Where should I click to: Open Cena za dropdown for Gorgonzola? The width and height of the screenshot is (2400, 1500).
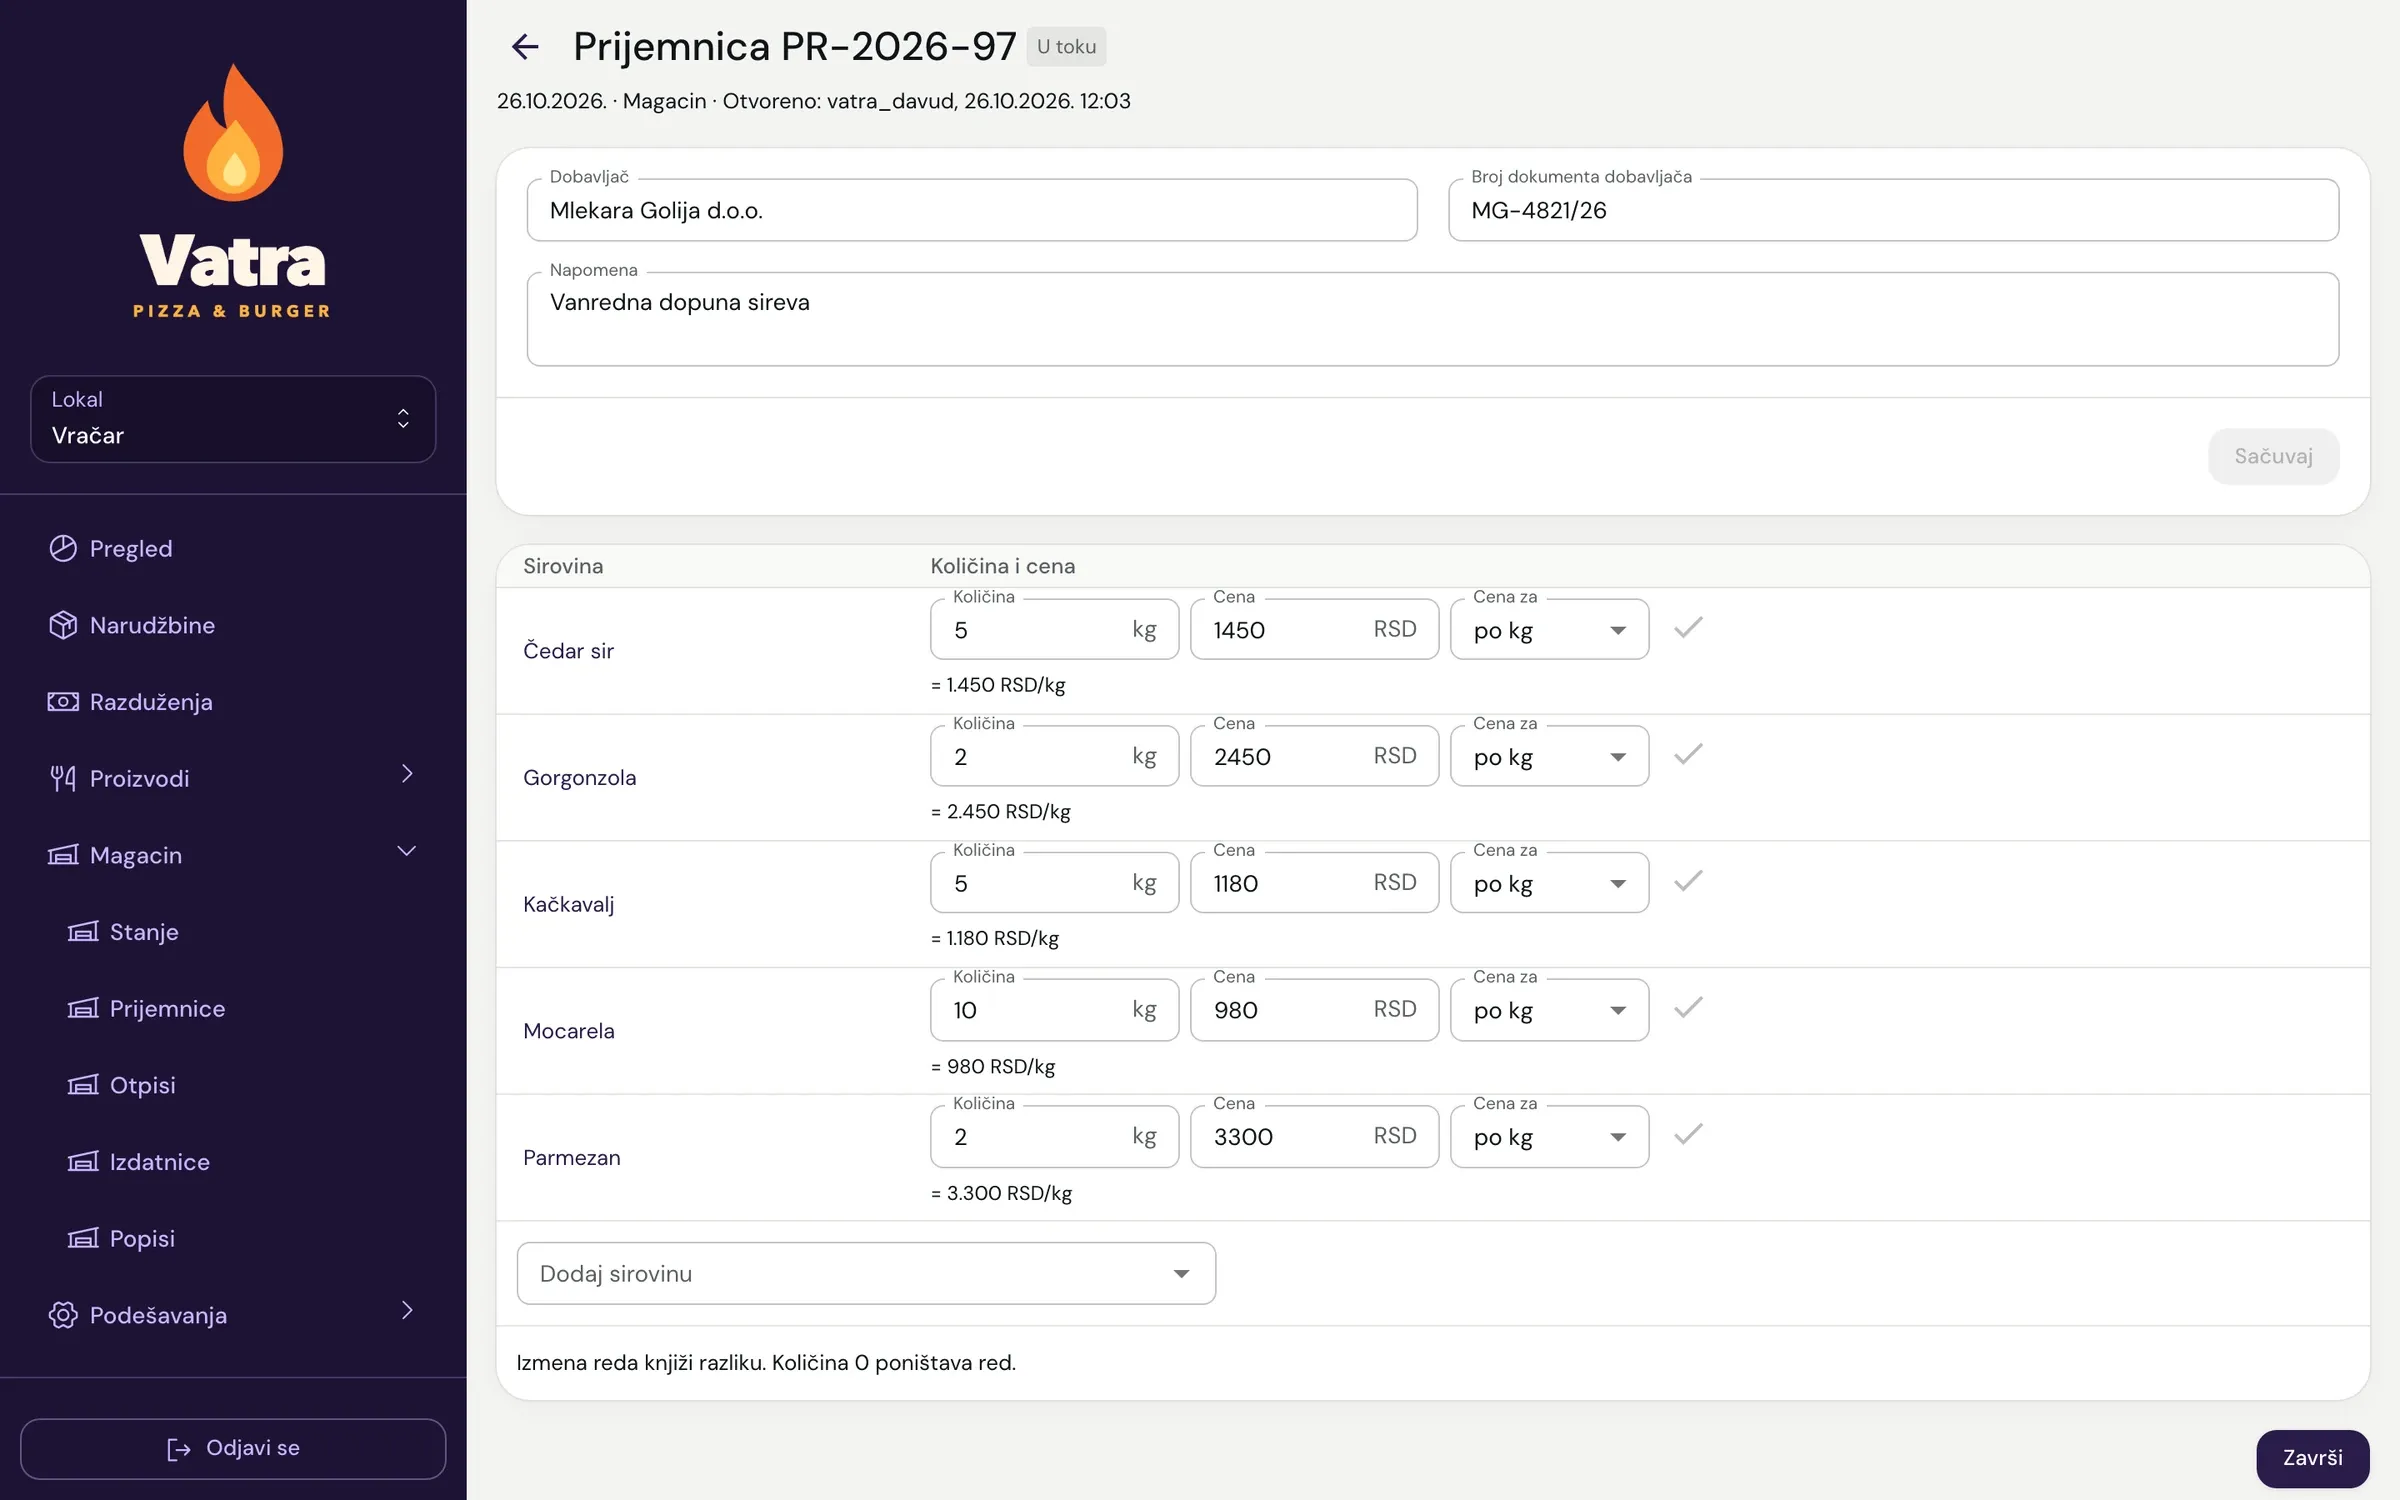(1549, 756)
